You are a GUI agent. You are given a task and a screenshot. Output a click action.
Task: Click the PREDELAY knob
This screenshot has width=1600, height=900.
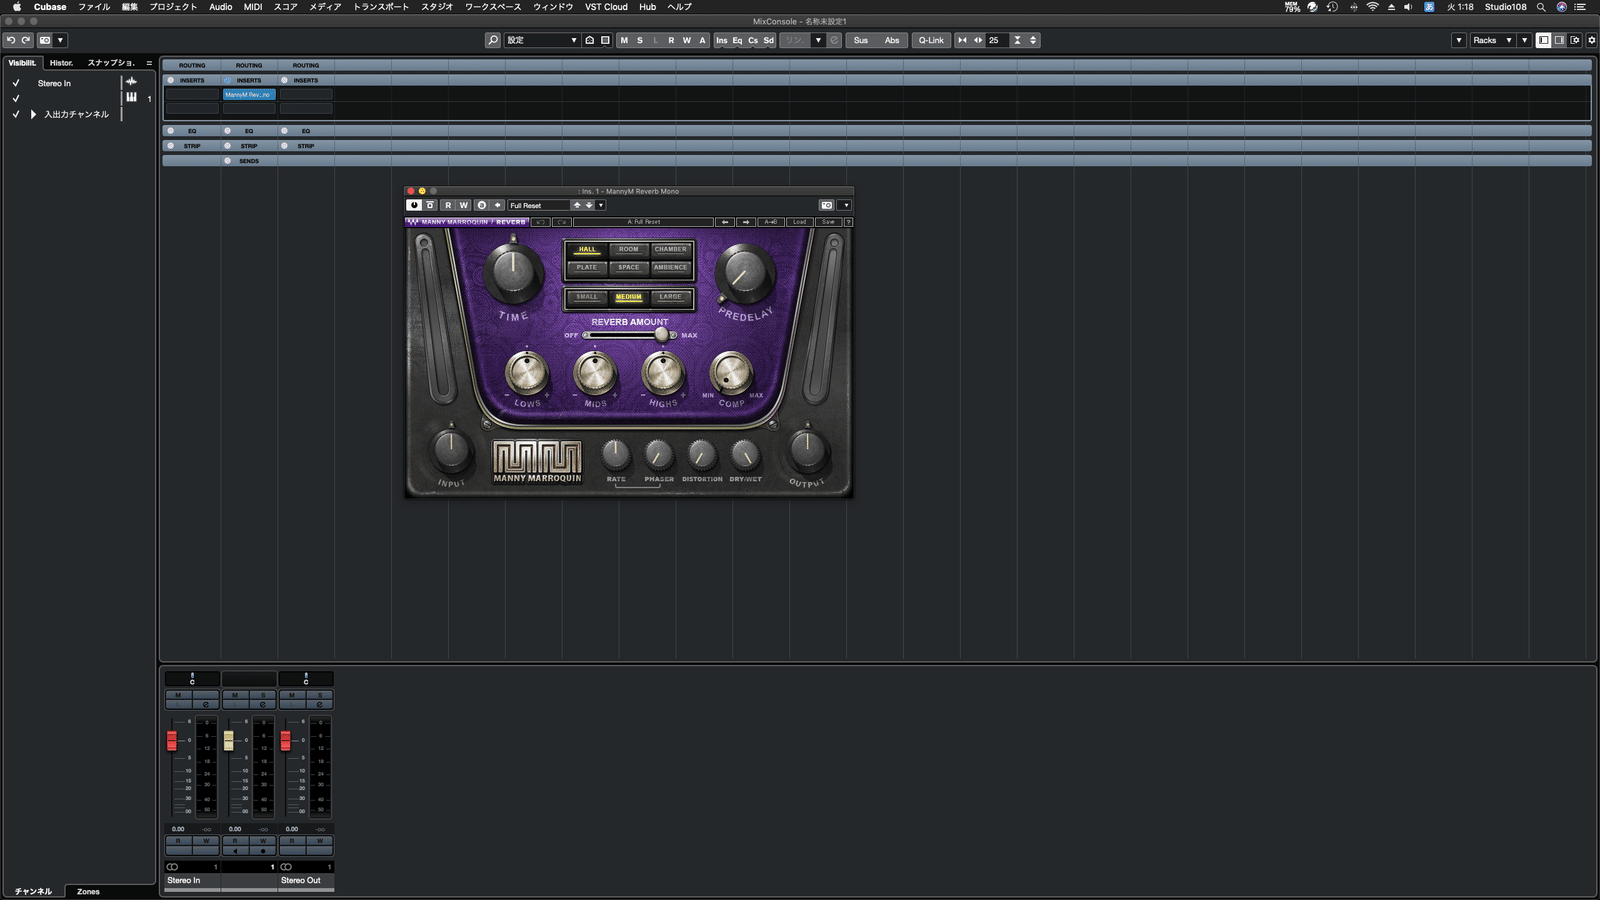pos(744,272)
